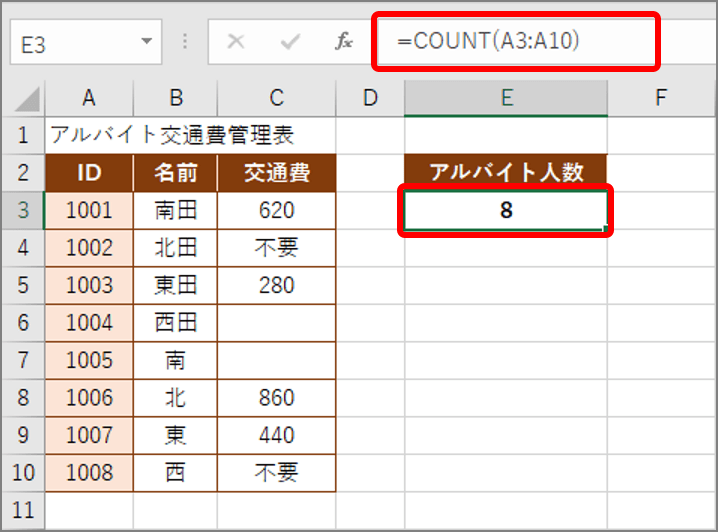
Task: Select name cell 東田
Action: (175, 286)
